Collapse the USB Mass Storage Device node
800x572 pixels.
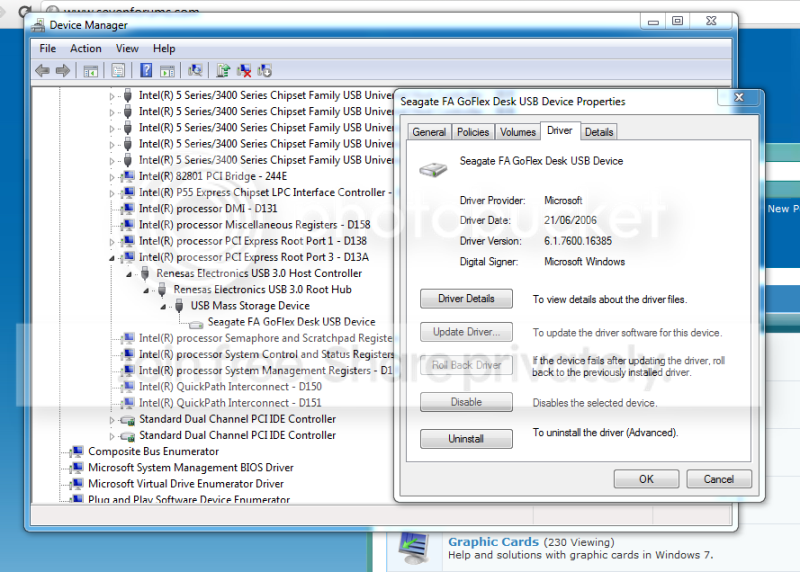point(163,307)
